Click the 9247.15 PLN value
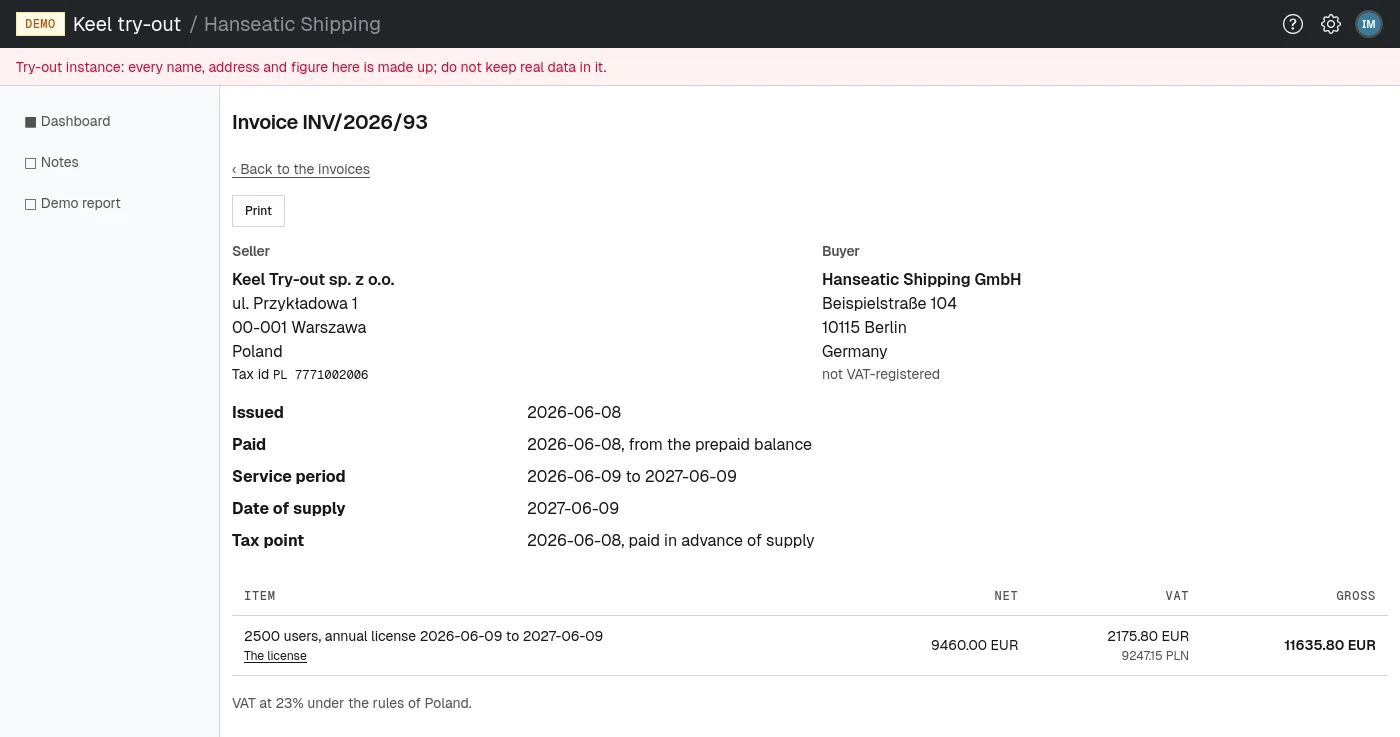 tap(1155, 656)
